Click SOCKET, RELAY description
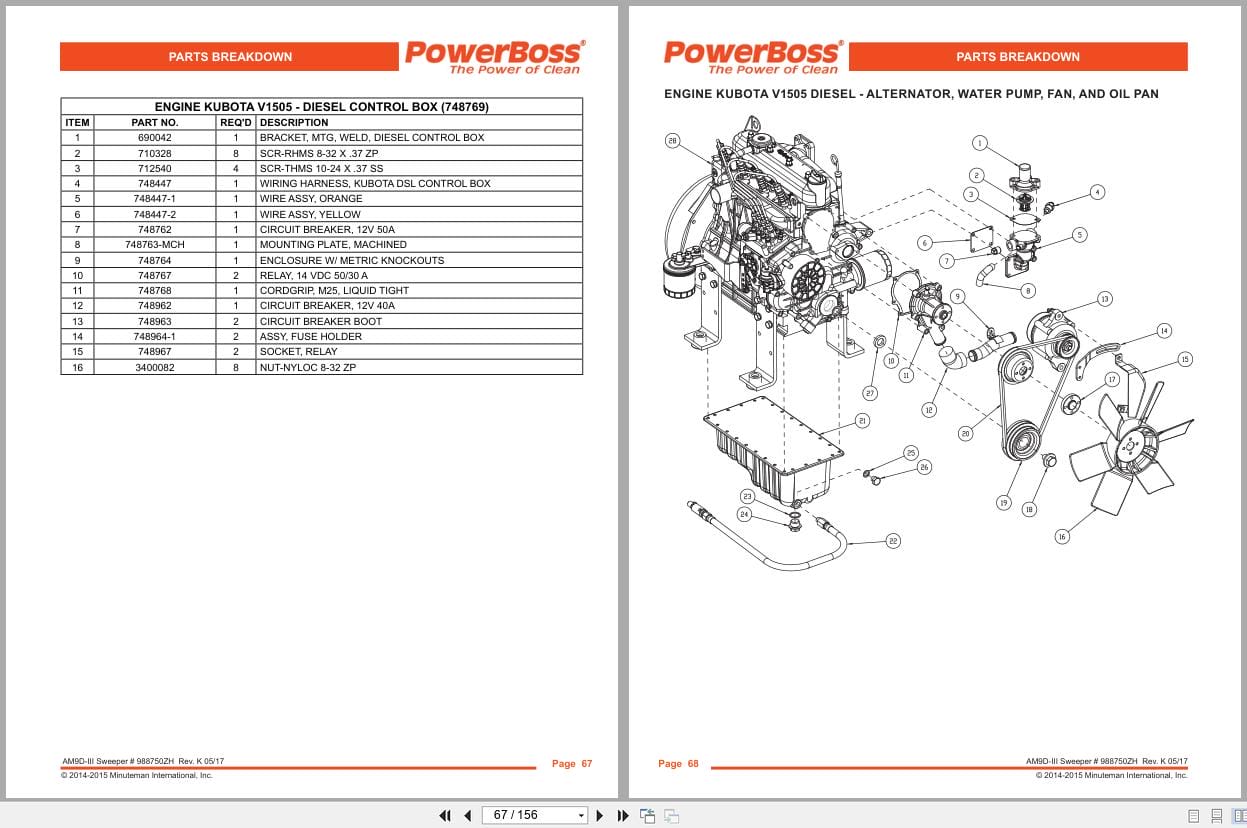Screen dimensions: 1247x828 point(298,352)
